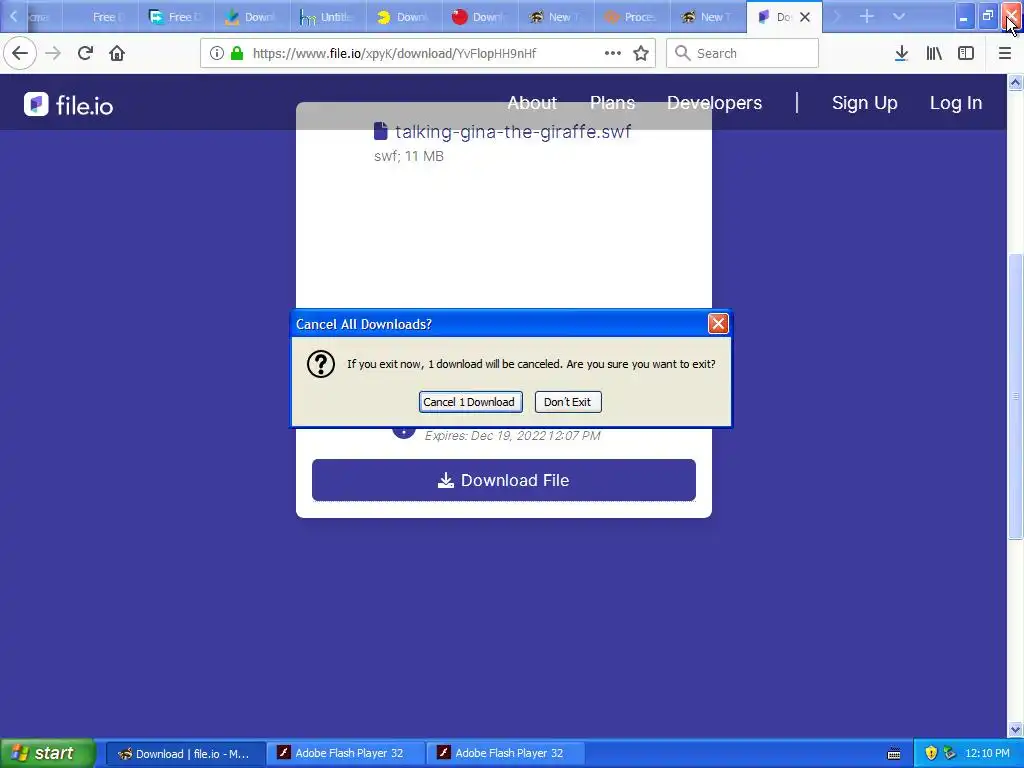
Task: Click the Log In link
Action: click(956, 103)
